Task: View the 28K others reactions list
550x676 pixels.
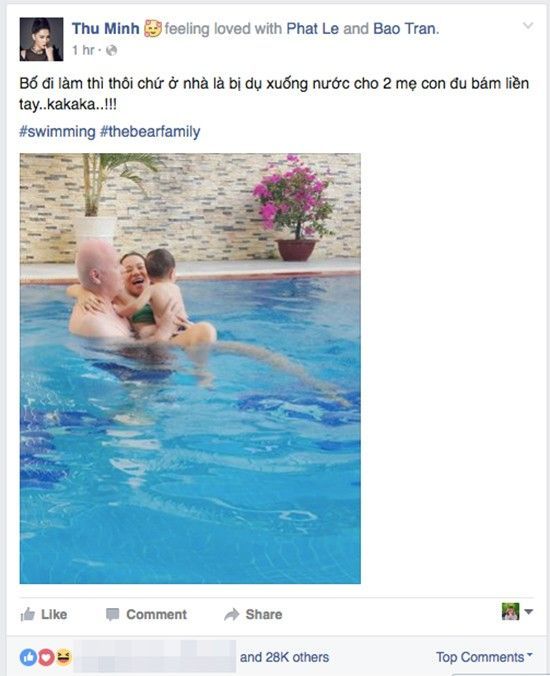Action: [x=284, y=657]
